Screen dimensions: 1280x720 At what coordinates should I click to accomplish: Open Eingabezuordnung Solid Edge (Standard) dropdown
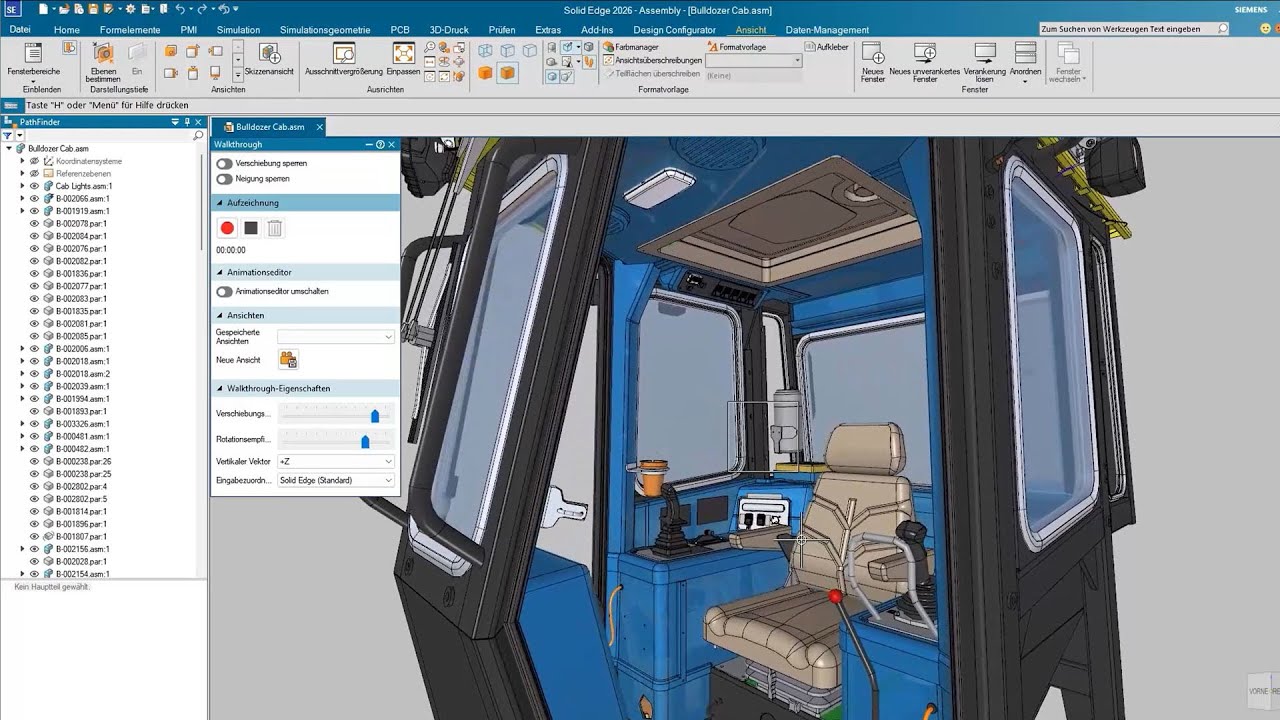tap(336, 480)
